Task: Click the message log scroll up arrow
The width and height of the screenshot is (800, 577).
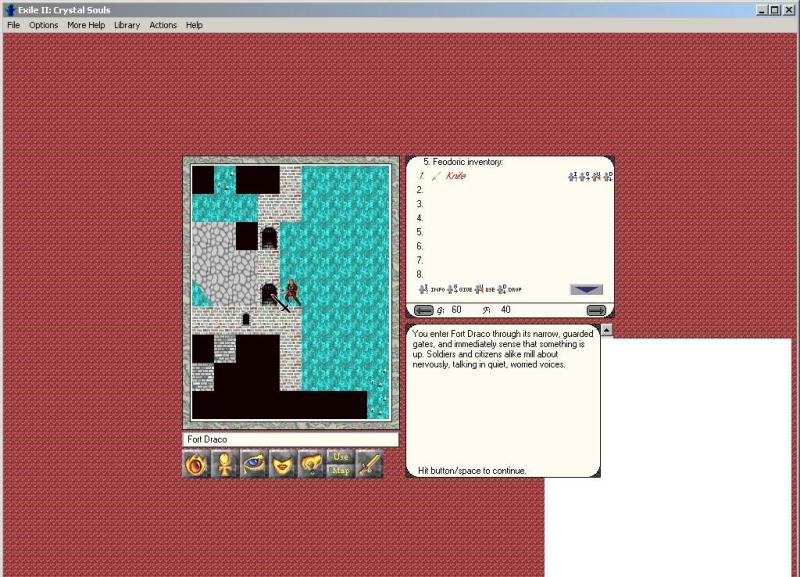Action: [x=606, y=330]
